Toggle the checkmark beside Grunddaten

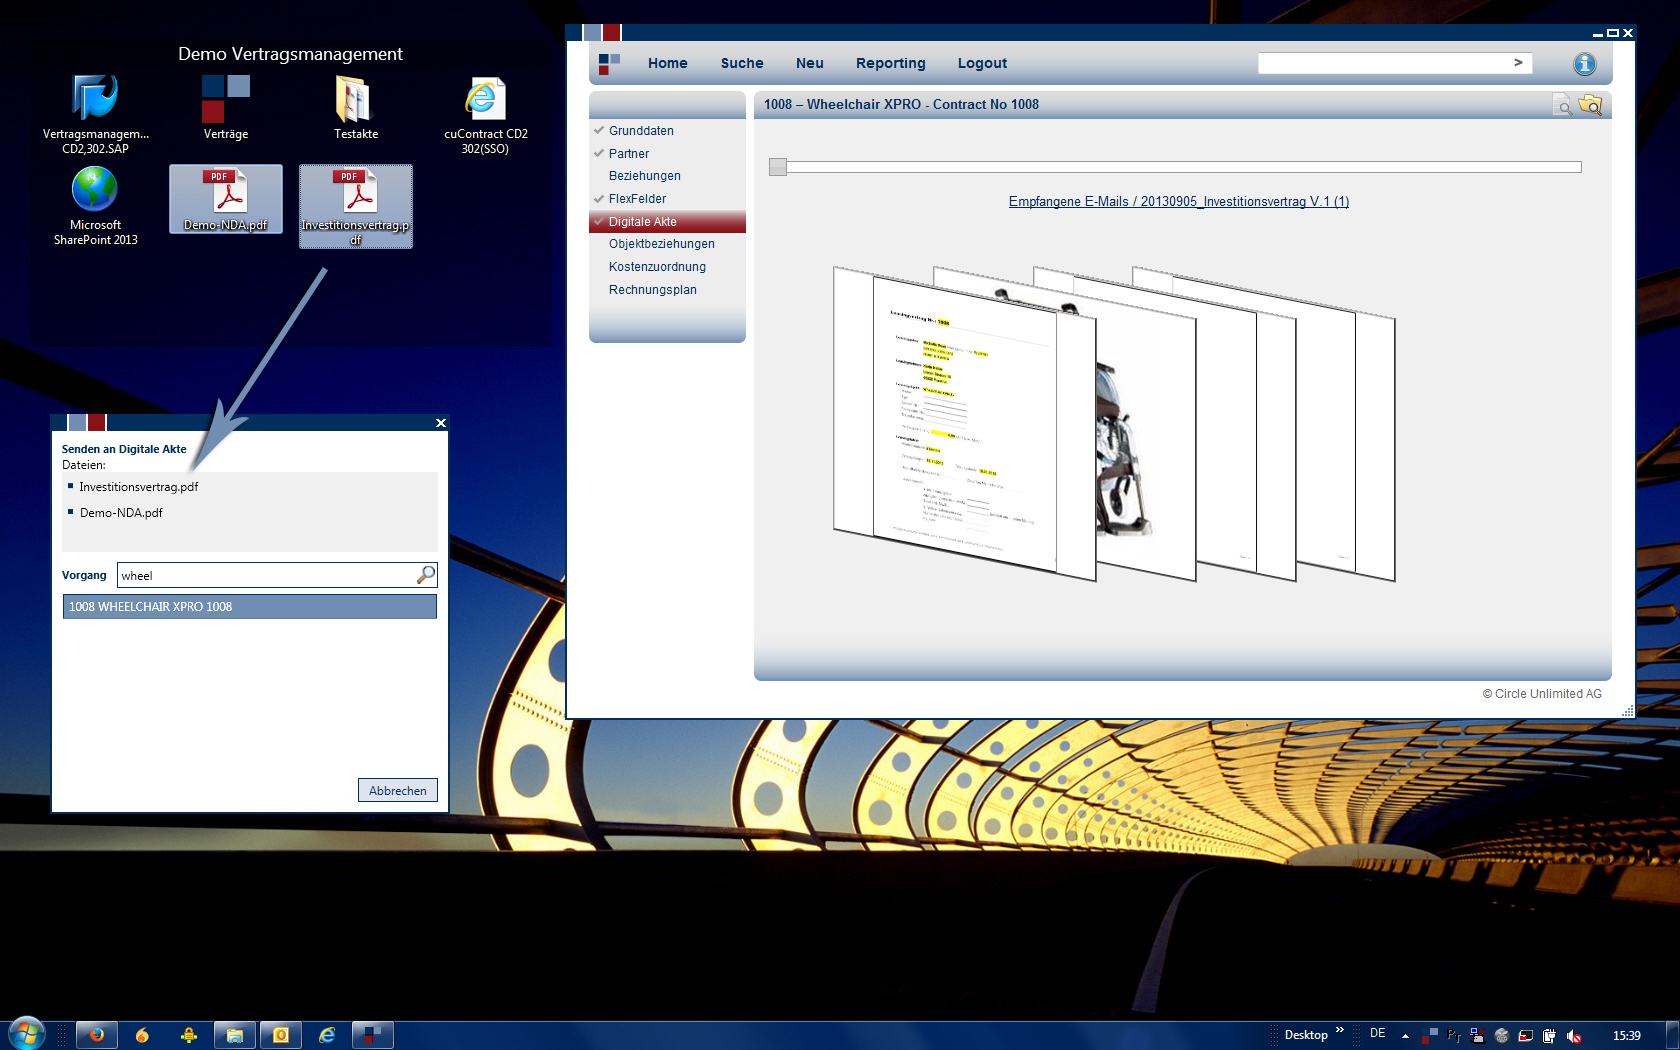[598, 131]
